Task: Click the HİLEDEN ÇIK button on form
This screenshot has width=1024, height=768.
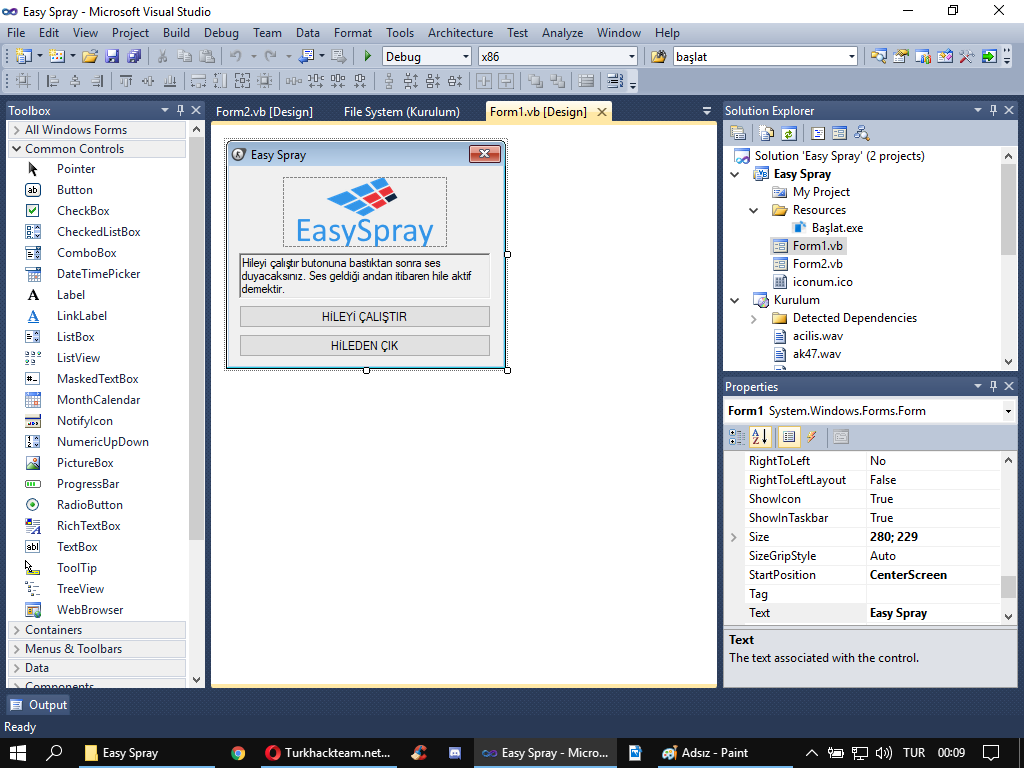Action: point(364,345)
